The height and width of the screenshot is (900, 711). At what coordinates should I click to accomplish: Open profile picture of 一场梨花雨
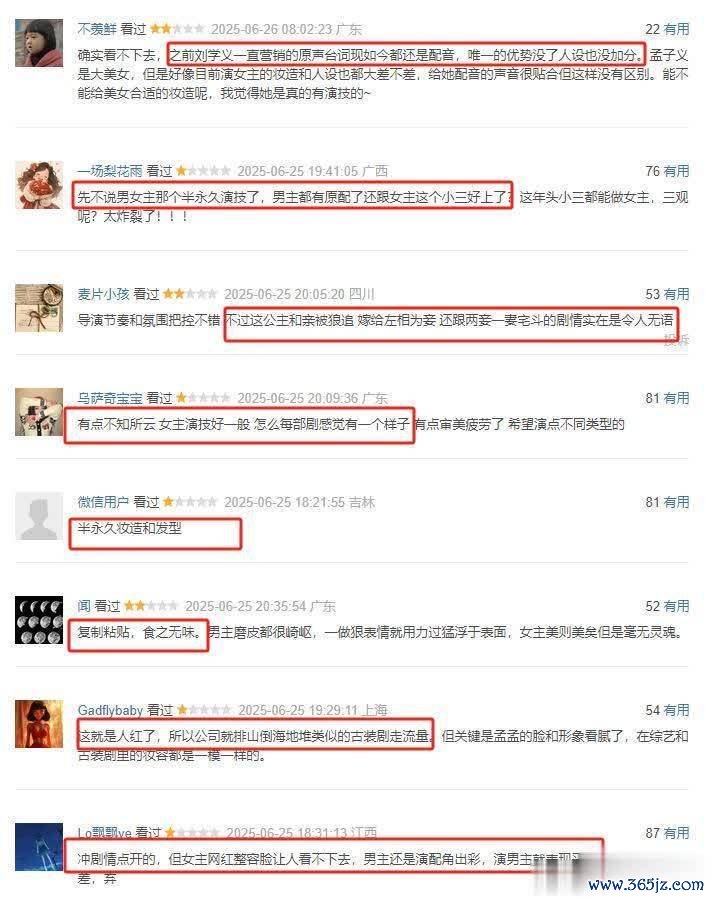[39, 185]
